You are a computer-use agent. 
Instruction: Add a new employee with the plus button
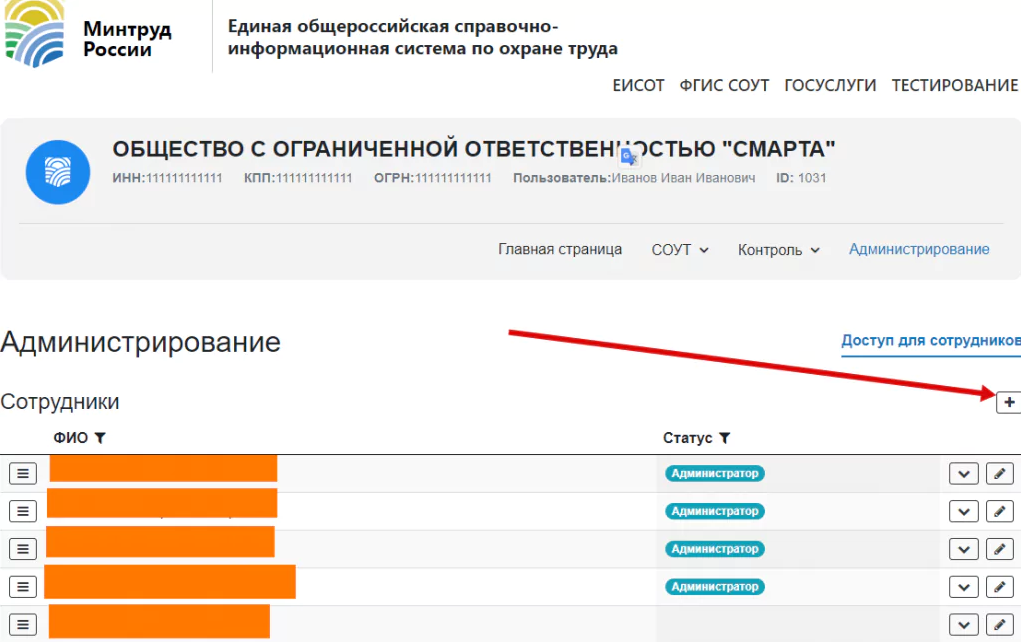(x=1008, y=402)
